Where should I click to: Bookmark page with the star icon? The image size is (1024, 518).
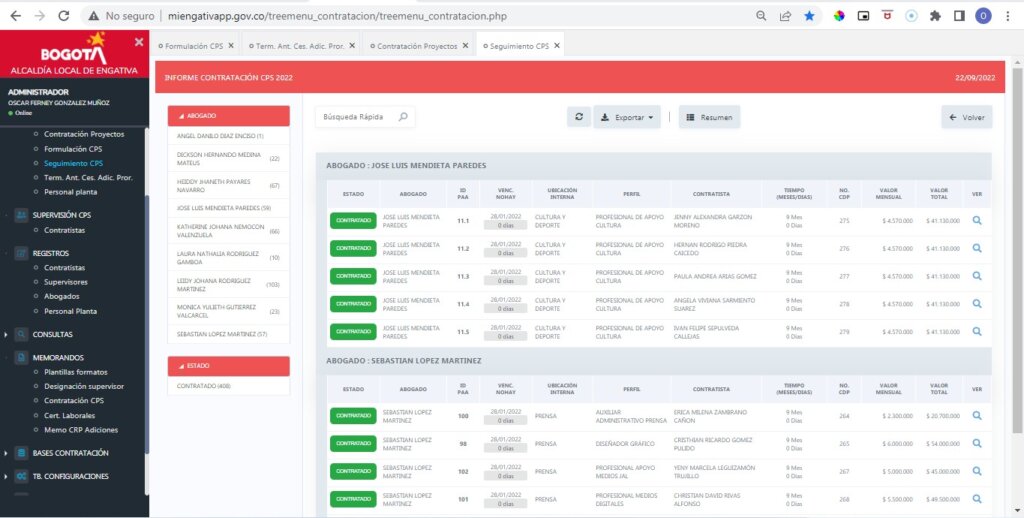809,16
